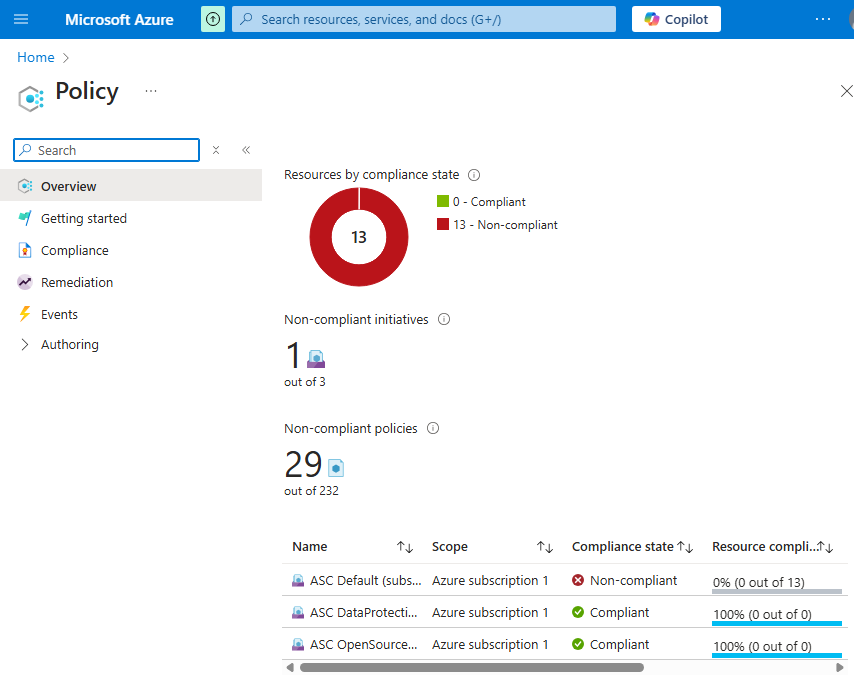The width and height of the screenshot is (854, 675).
Task: Click the Getting started flag icon
Action: [25, 218]
